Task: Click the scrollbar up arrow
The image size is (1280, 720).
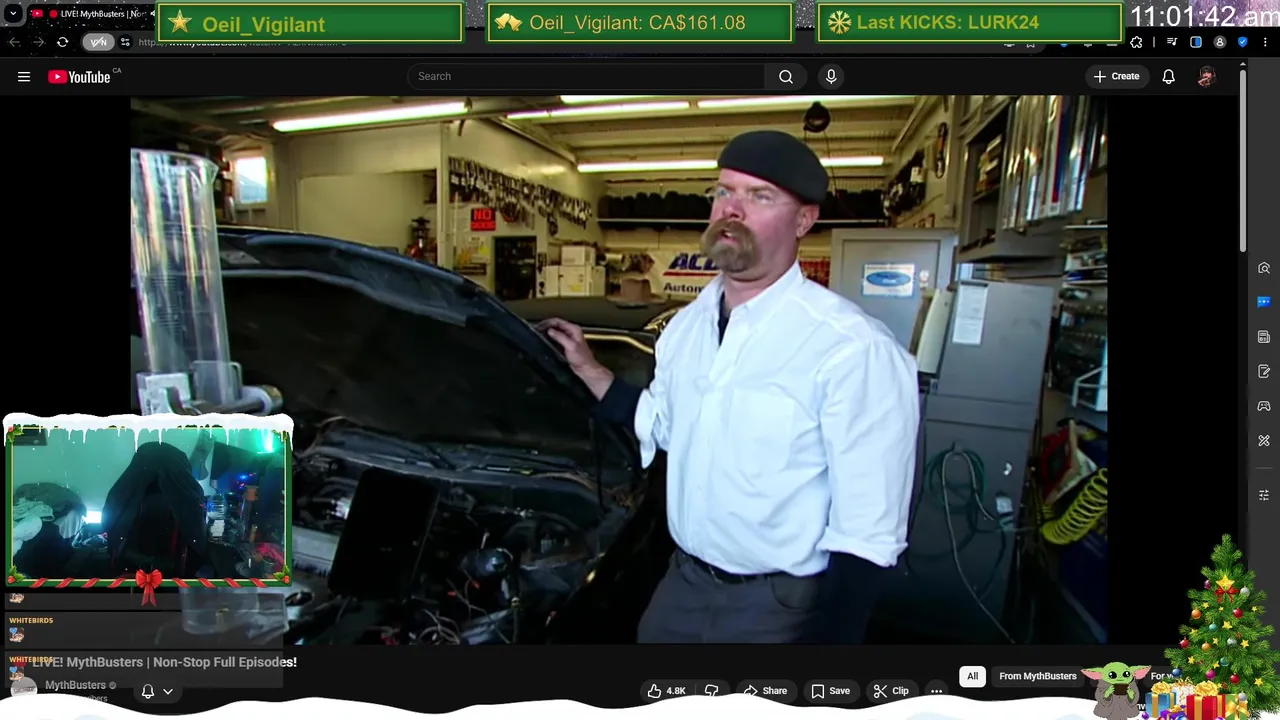Action: tap(1243, 65)
